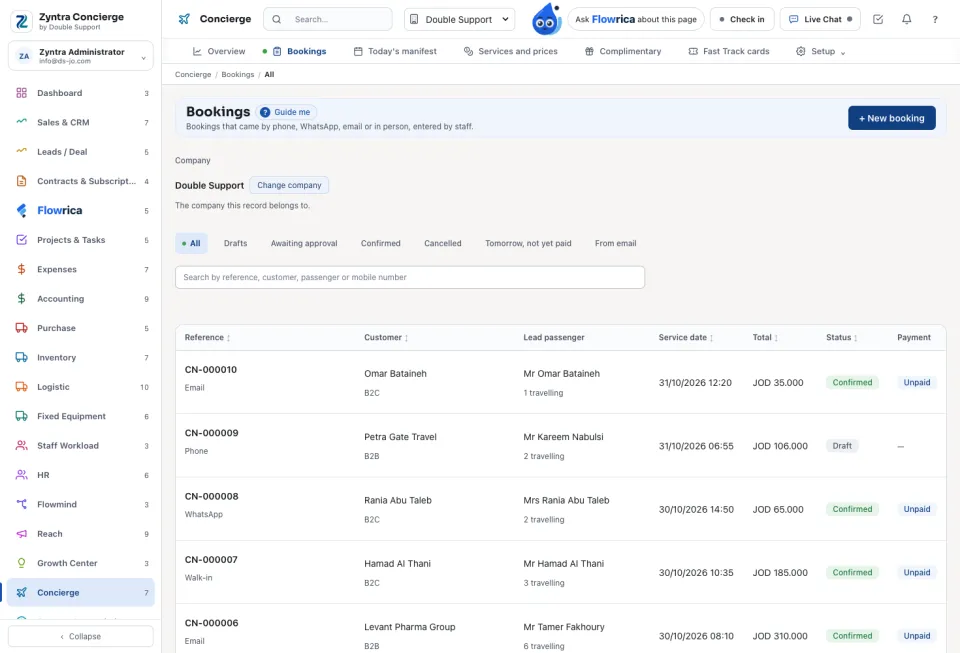This screenshot has width=960, height=653.
Task: Select the All bookings filter
Action: point(192,244)
